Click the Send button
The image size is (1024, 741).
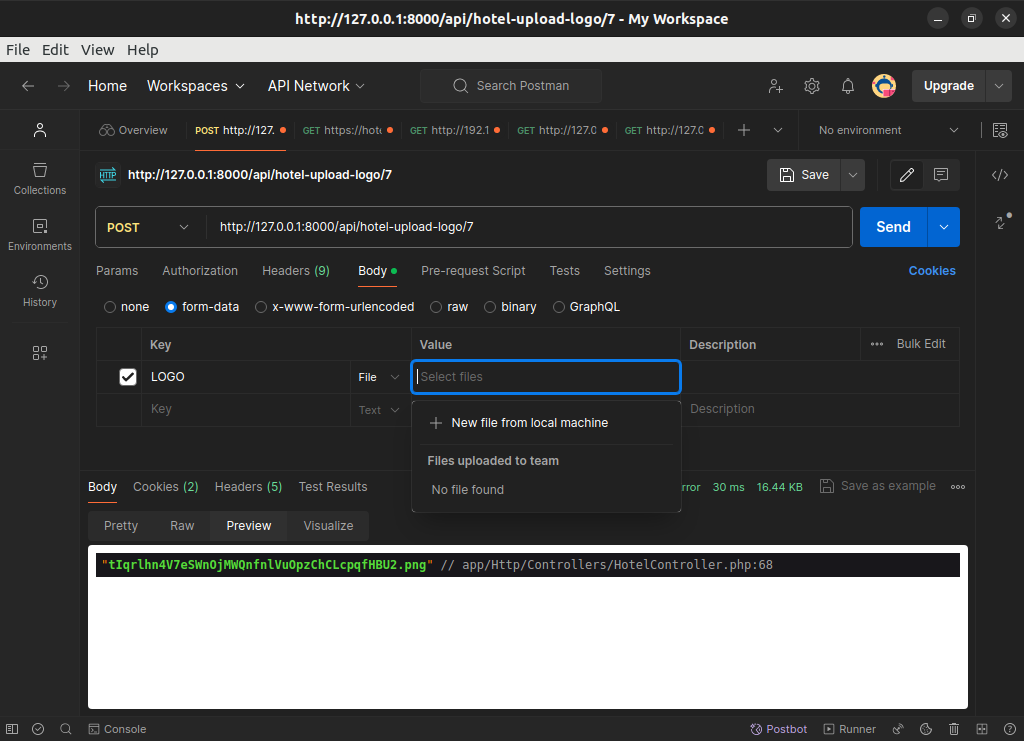pyautogui.click(x=893, y=227)
